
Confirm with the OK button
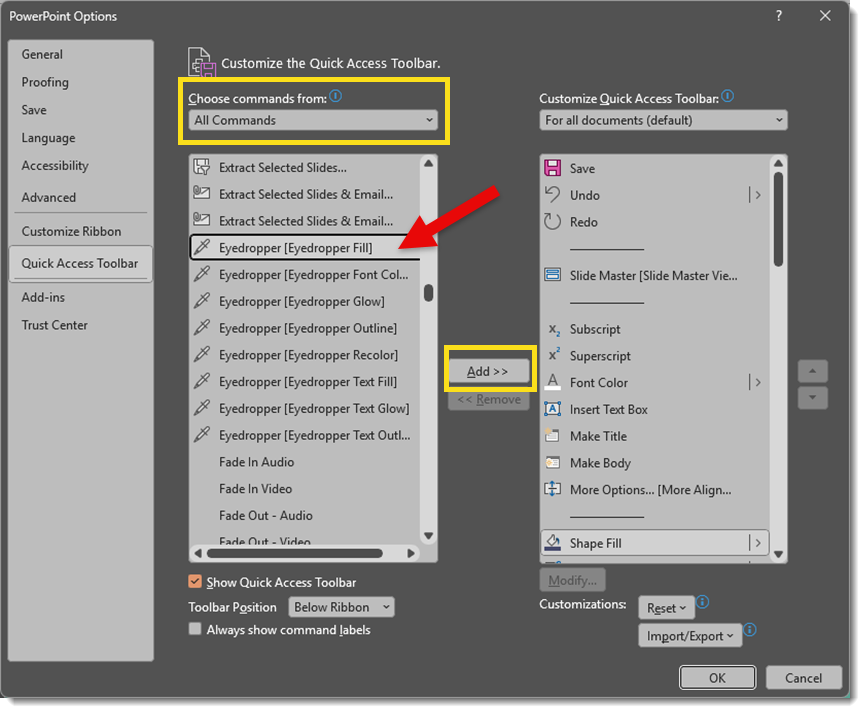tap(717, 677)
